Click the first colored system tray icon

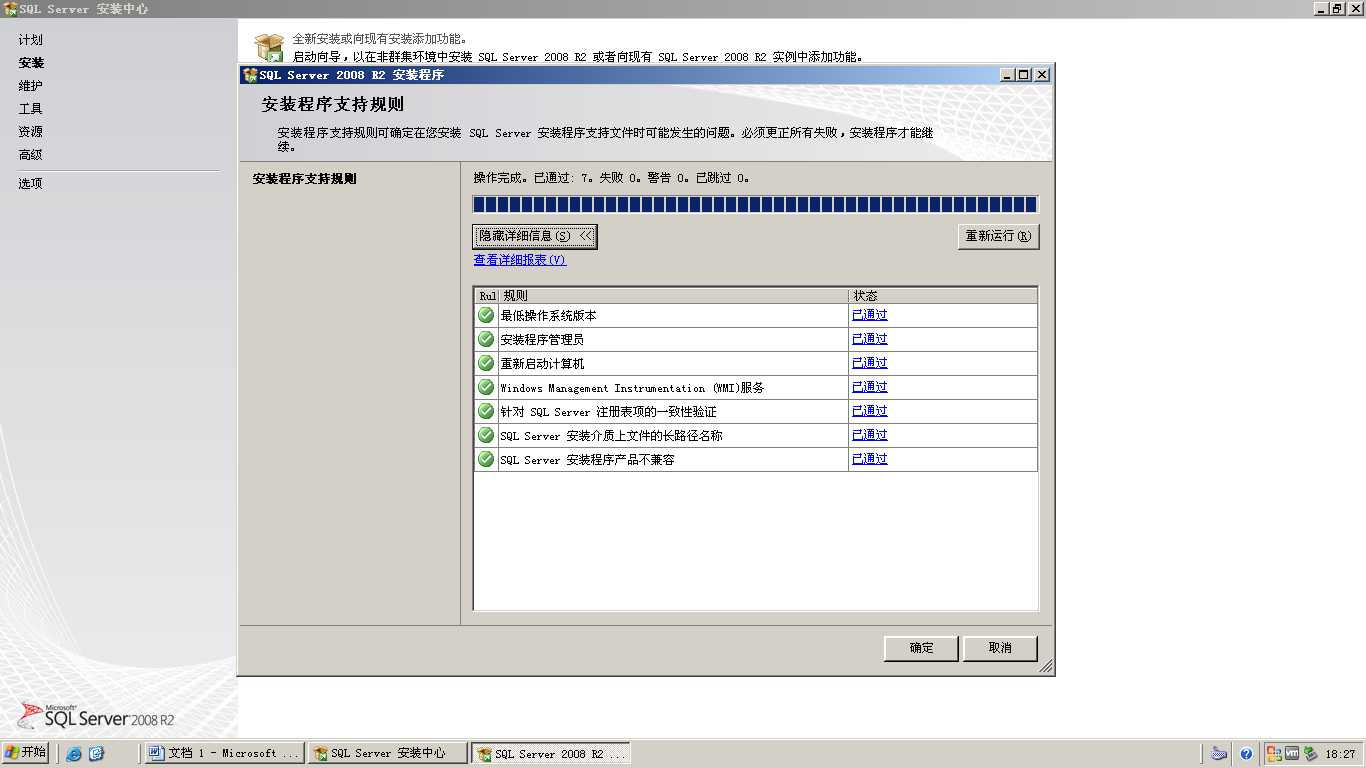1274,754
